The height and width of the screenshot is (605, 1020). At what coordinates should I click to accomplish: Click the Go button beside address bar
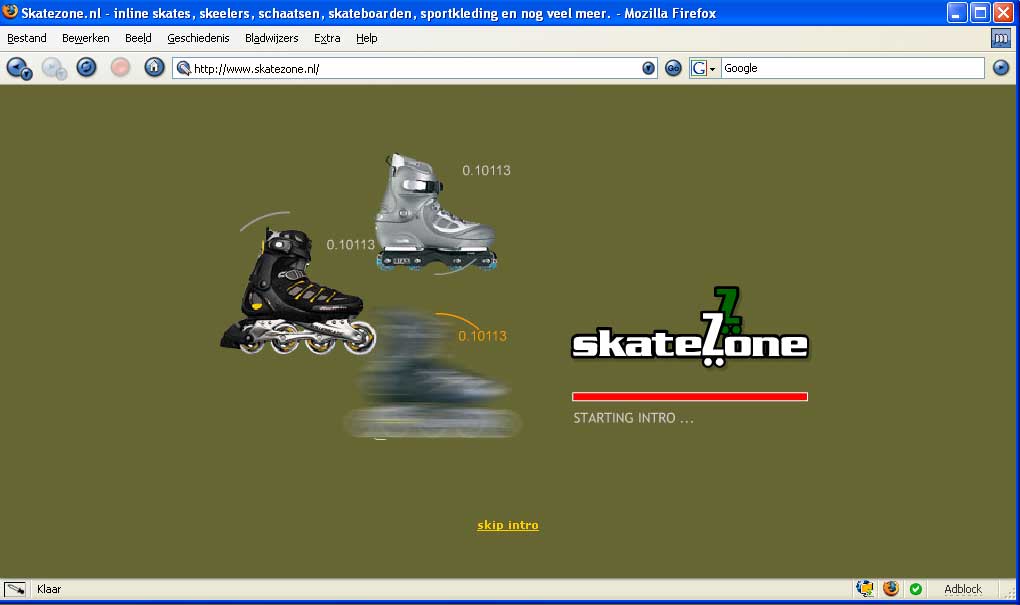point(673,68)
